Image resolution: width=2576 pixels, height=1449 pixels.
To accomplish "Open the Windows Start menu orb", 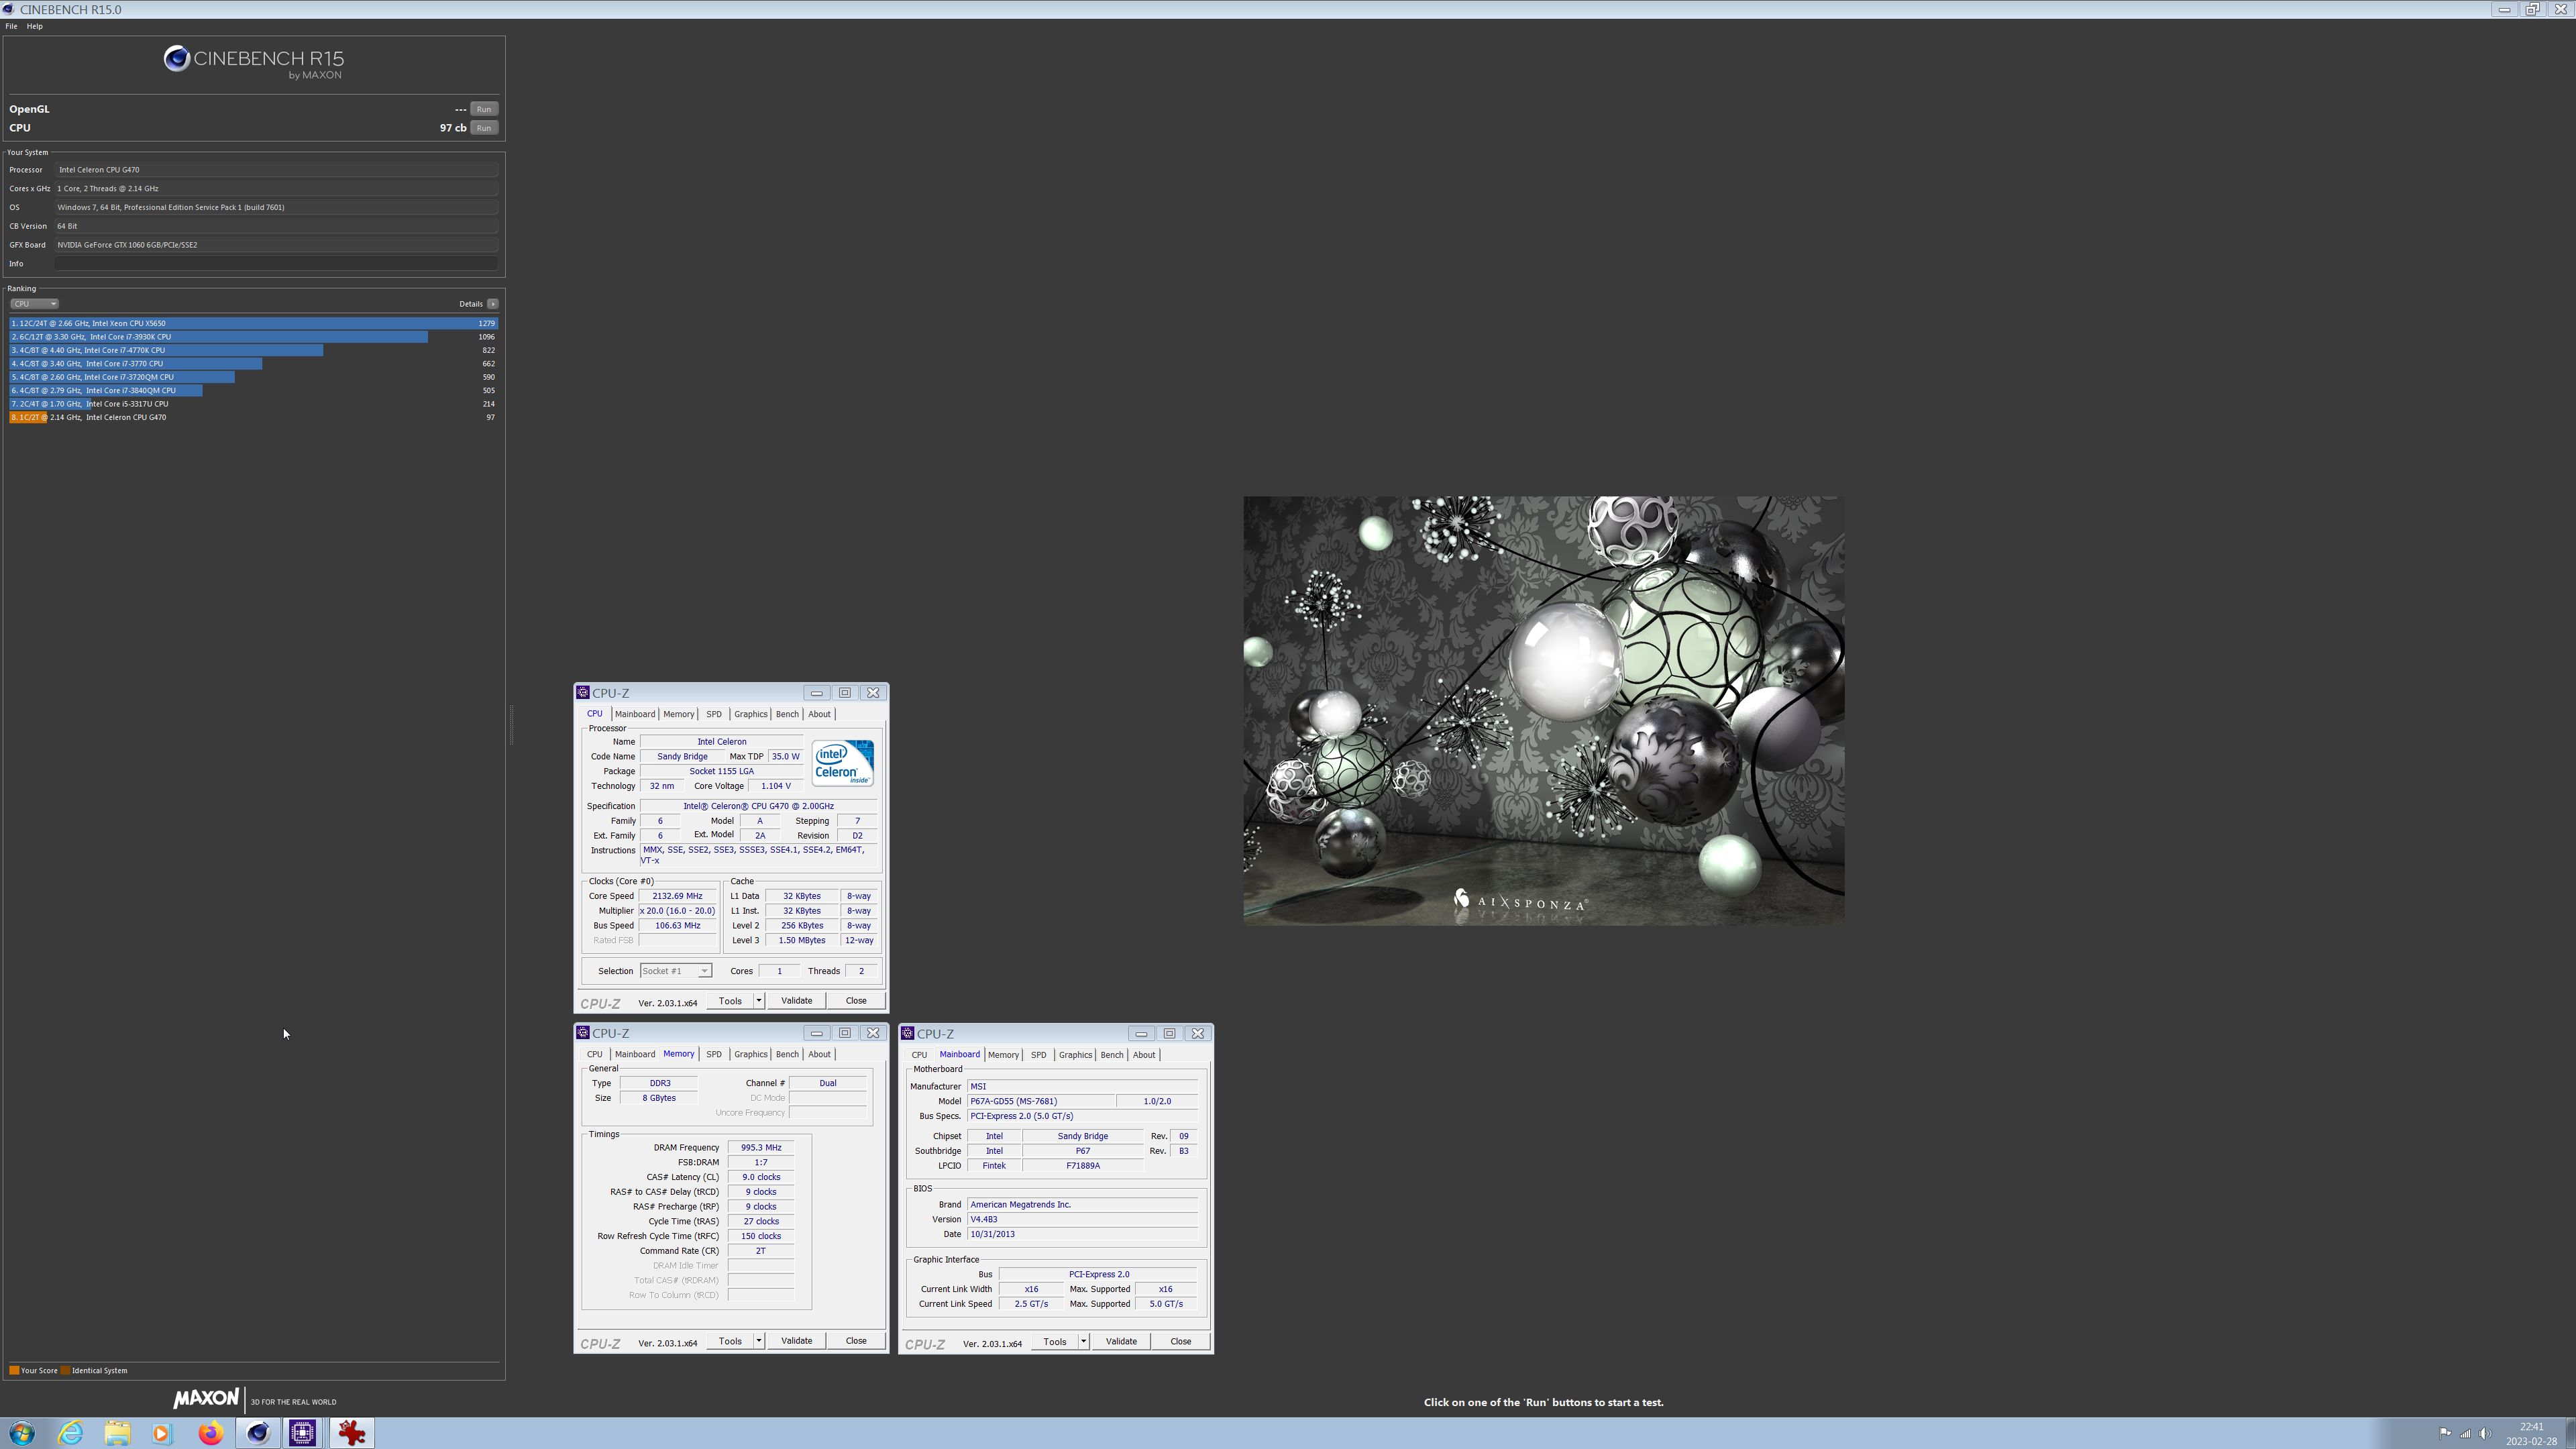I will [x=22, y=1433].
